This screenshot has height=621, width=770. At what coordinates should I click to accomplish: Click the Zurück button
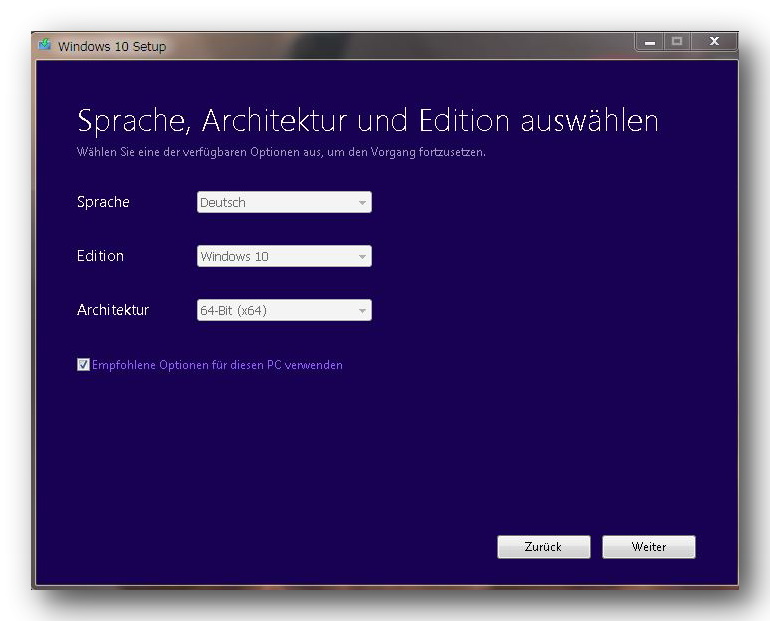click(x=544, y=547)
